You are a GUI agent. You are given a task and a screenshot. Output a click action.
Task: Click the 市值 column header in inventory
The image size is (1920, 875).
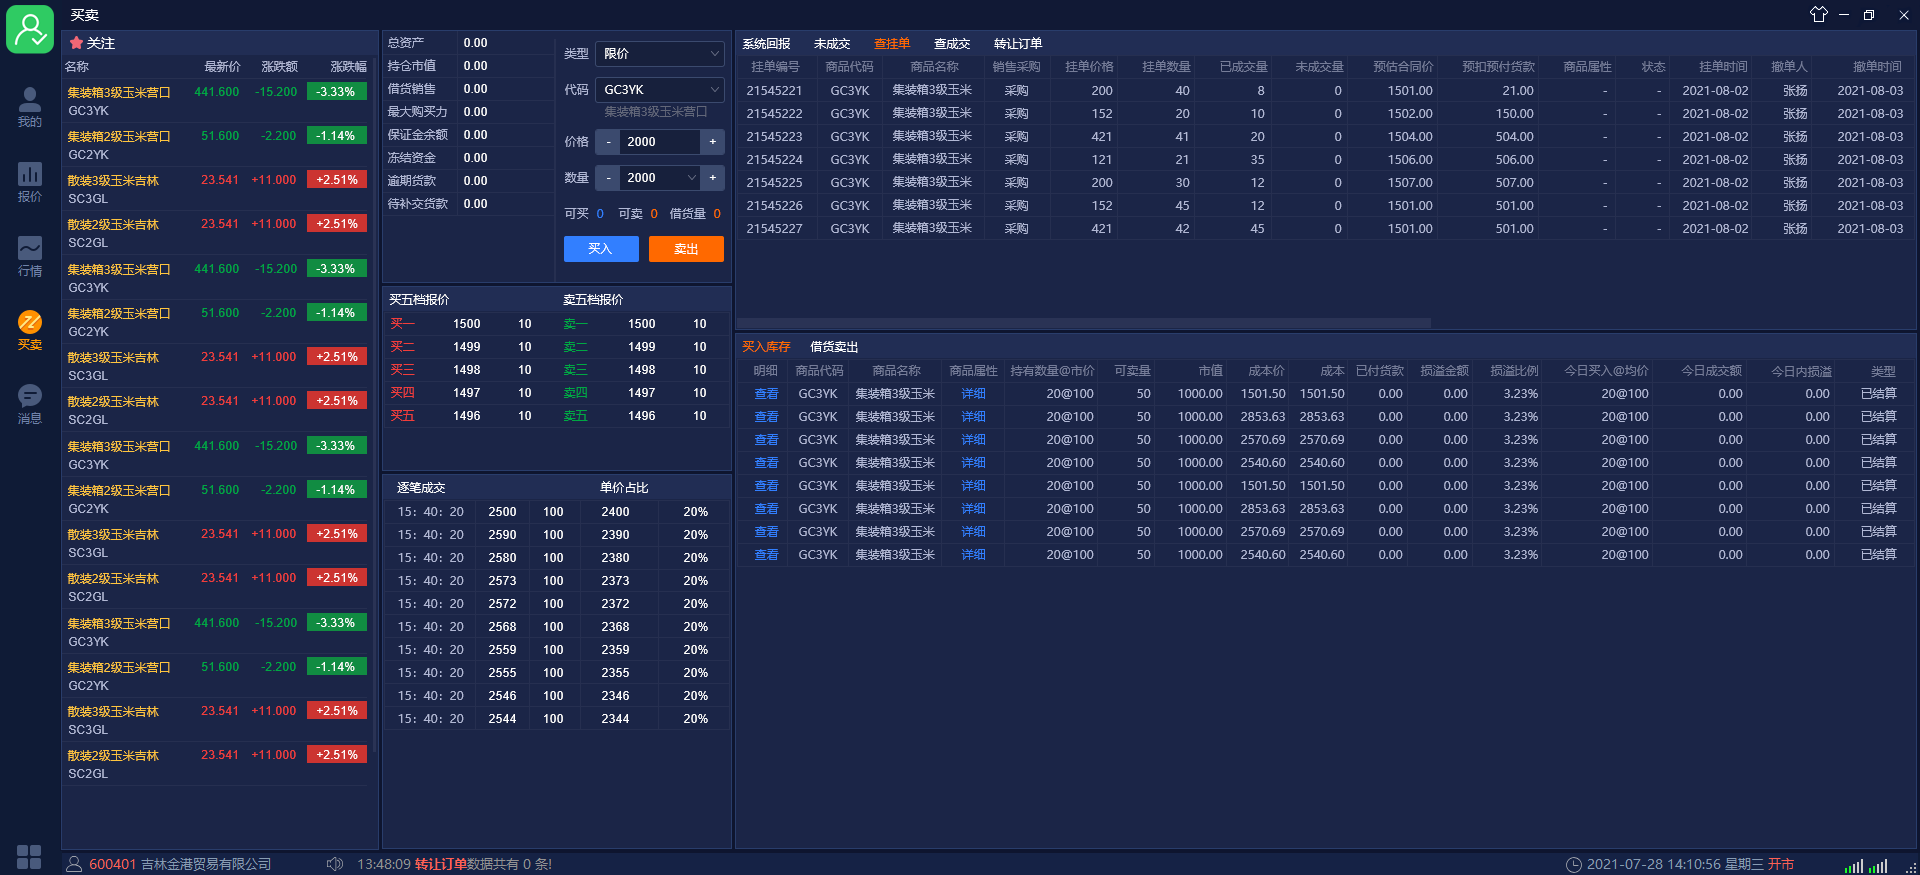(x=1210, y=371)
